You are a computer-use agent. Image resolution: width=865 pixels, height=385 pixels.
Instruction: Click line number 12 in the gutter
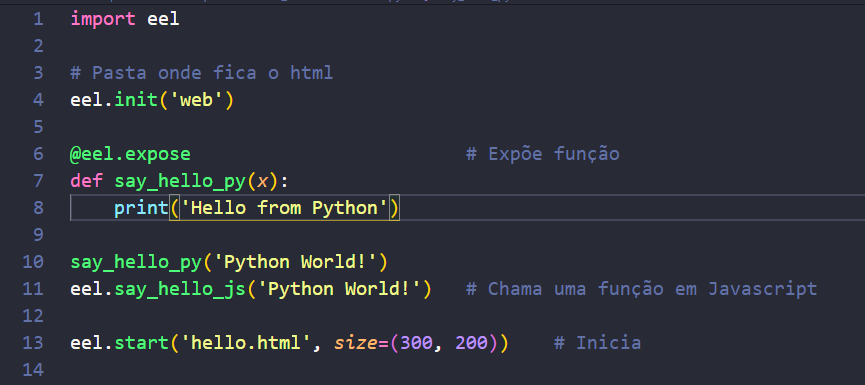33,316
